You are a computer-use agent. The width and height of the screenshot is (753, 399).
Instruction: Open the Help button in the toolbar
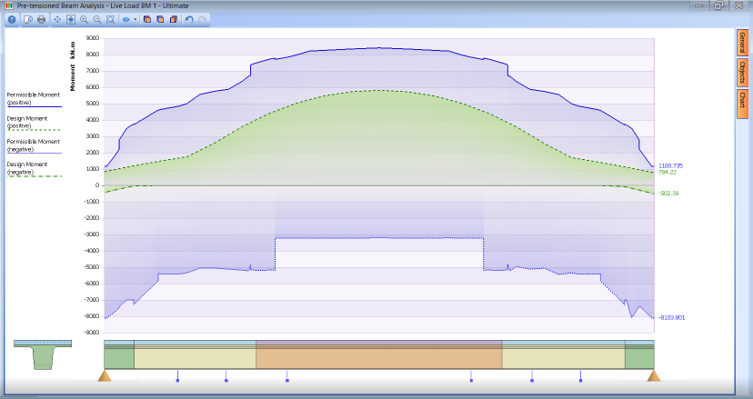pos(12,20)
